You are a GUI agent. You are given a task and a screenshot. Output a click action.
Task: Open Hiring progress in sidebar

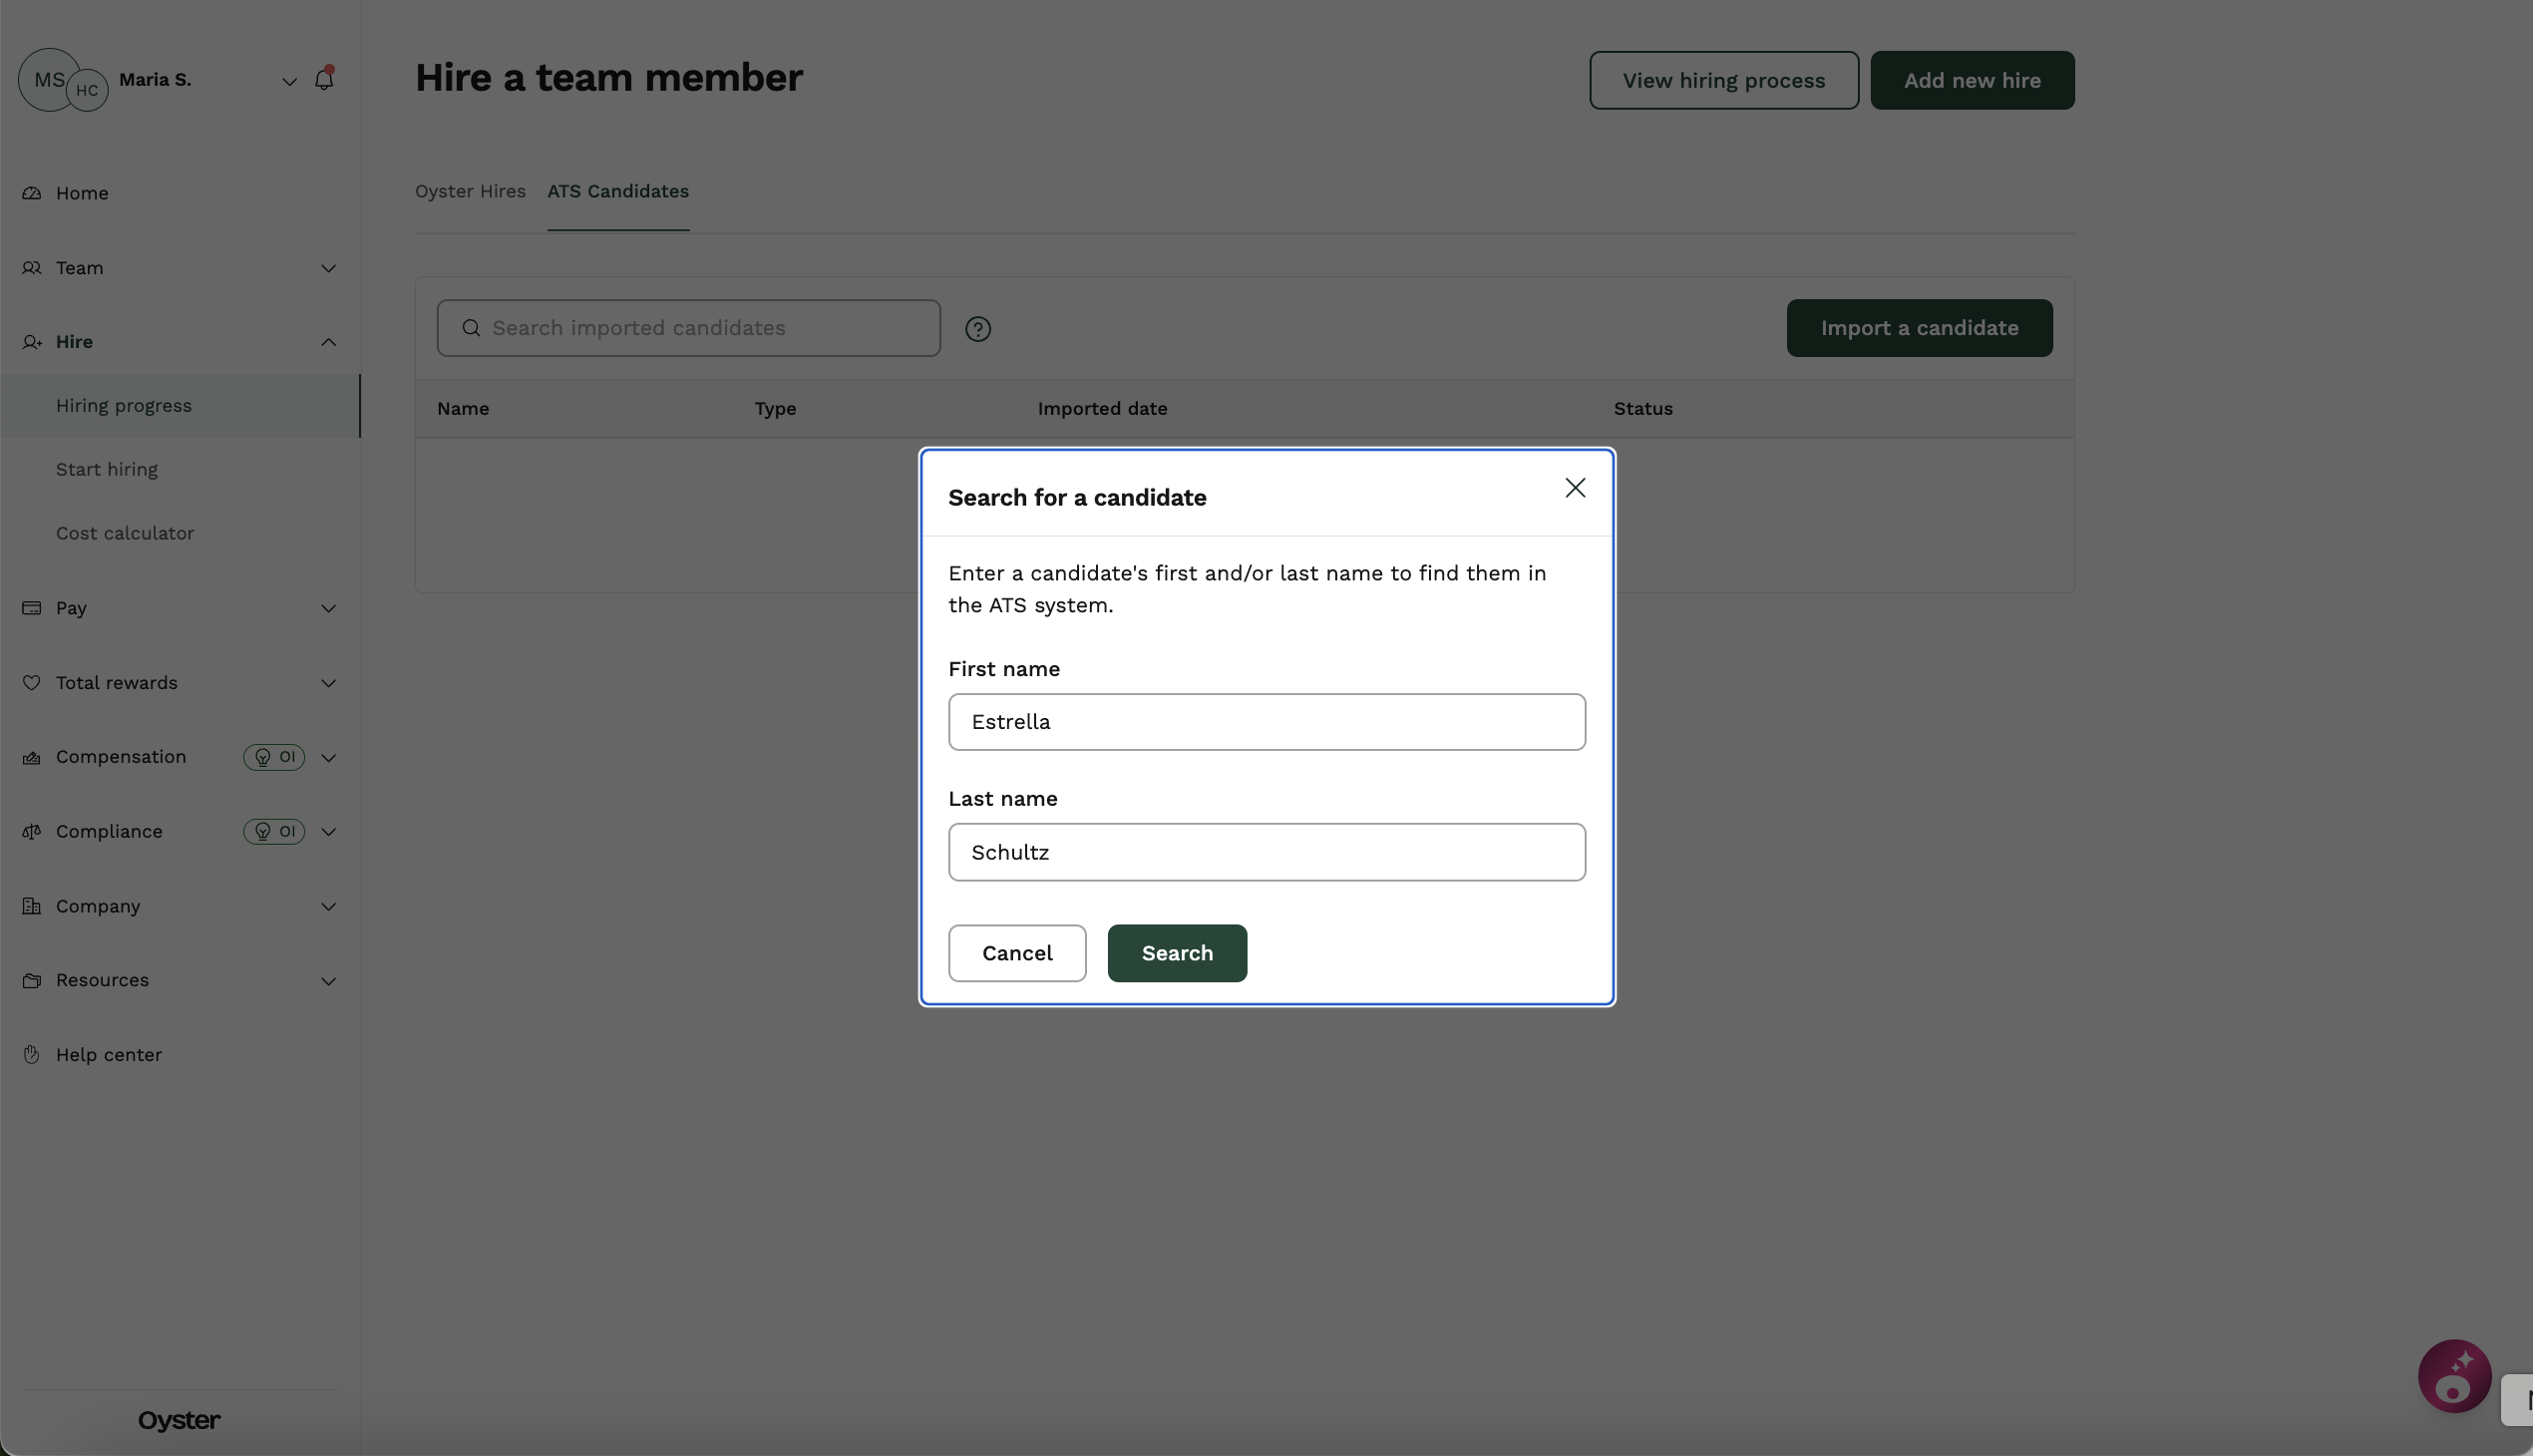coord(180,406)
